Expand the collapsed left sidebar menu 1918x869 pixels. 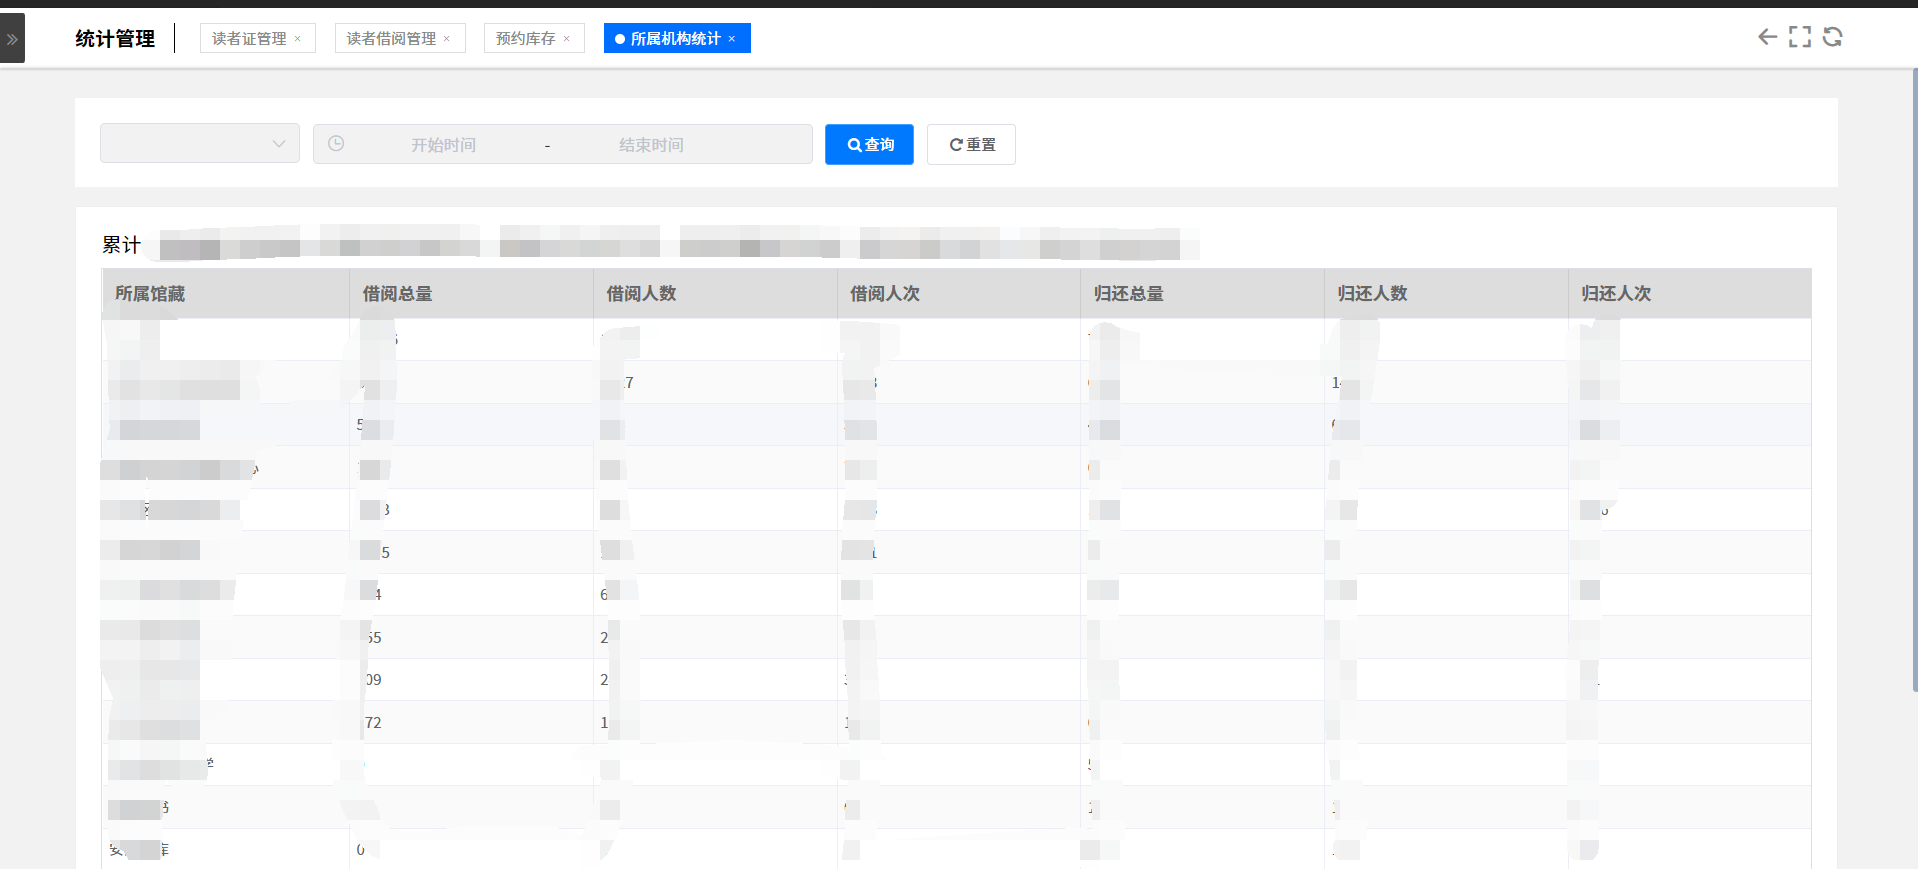12,39
